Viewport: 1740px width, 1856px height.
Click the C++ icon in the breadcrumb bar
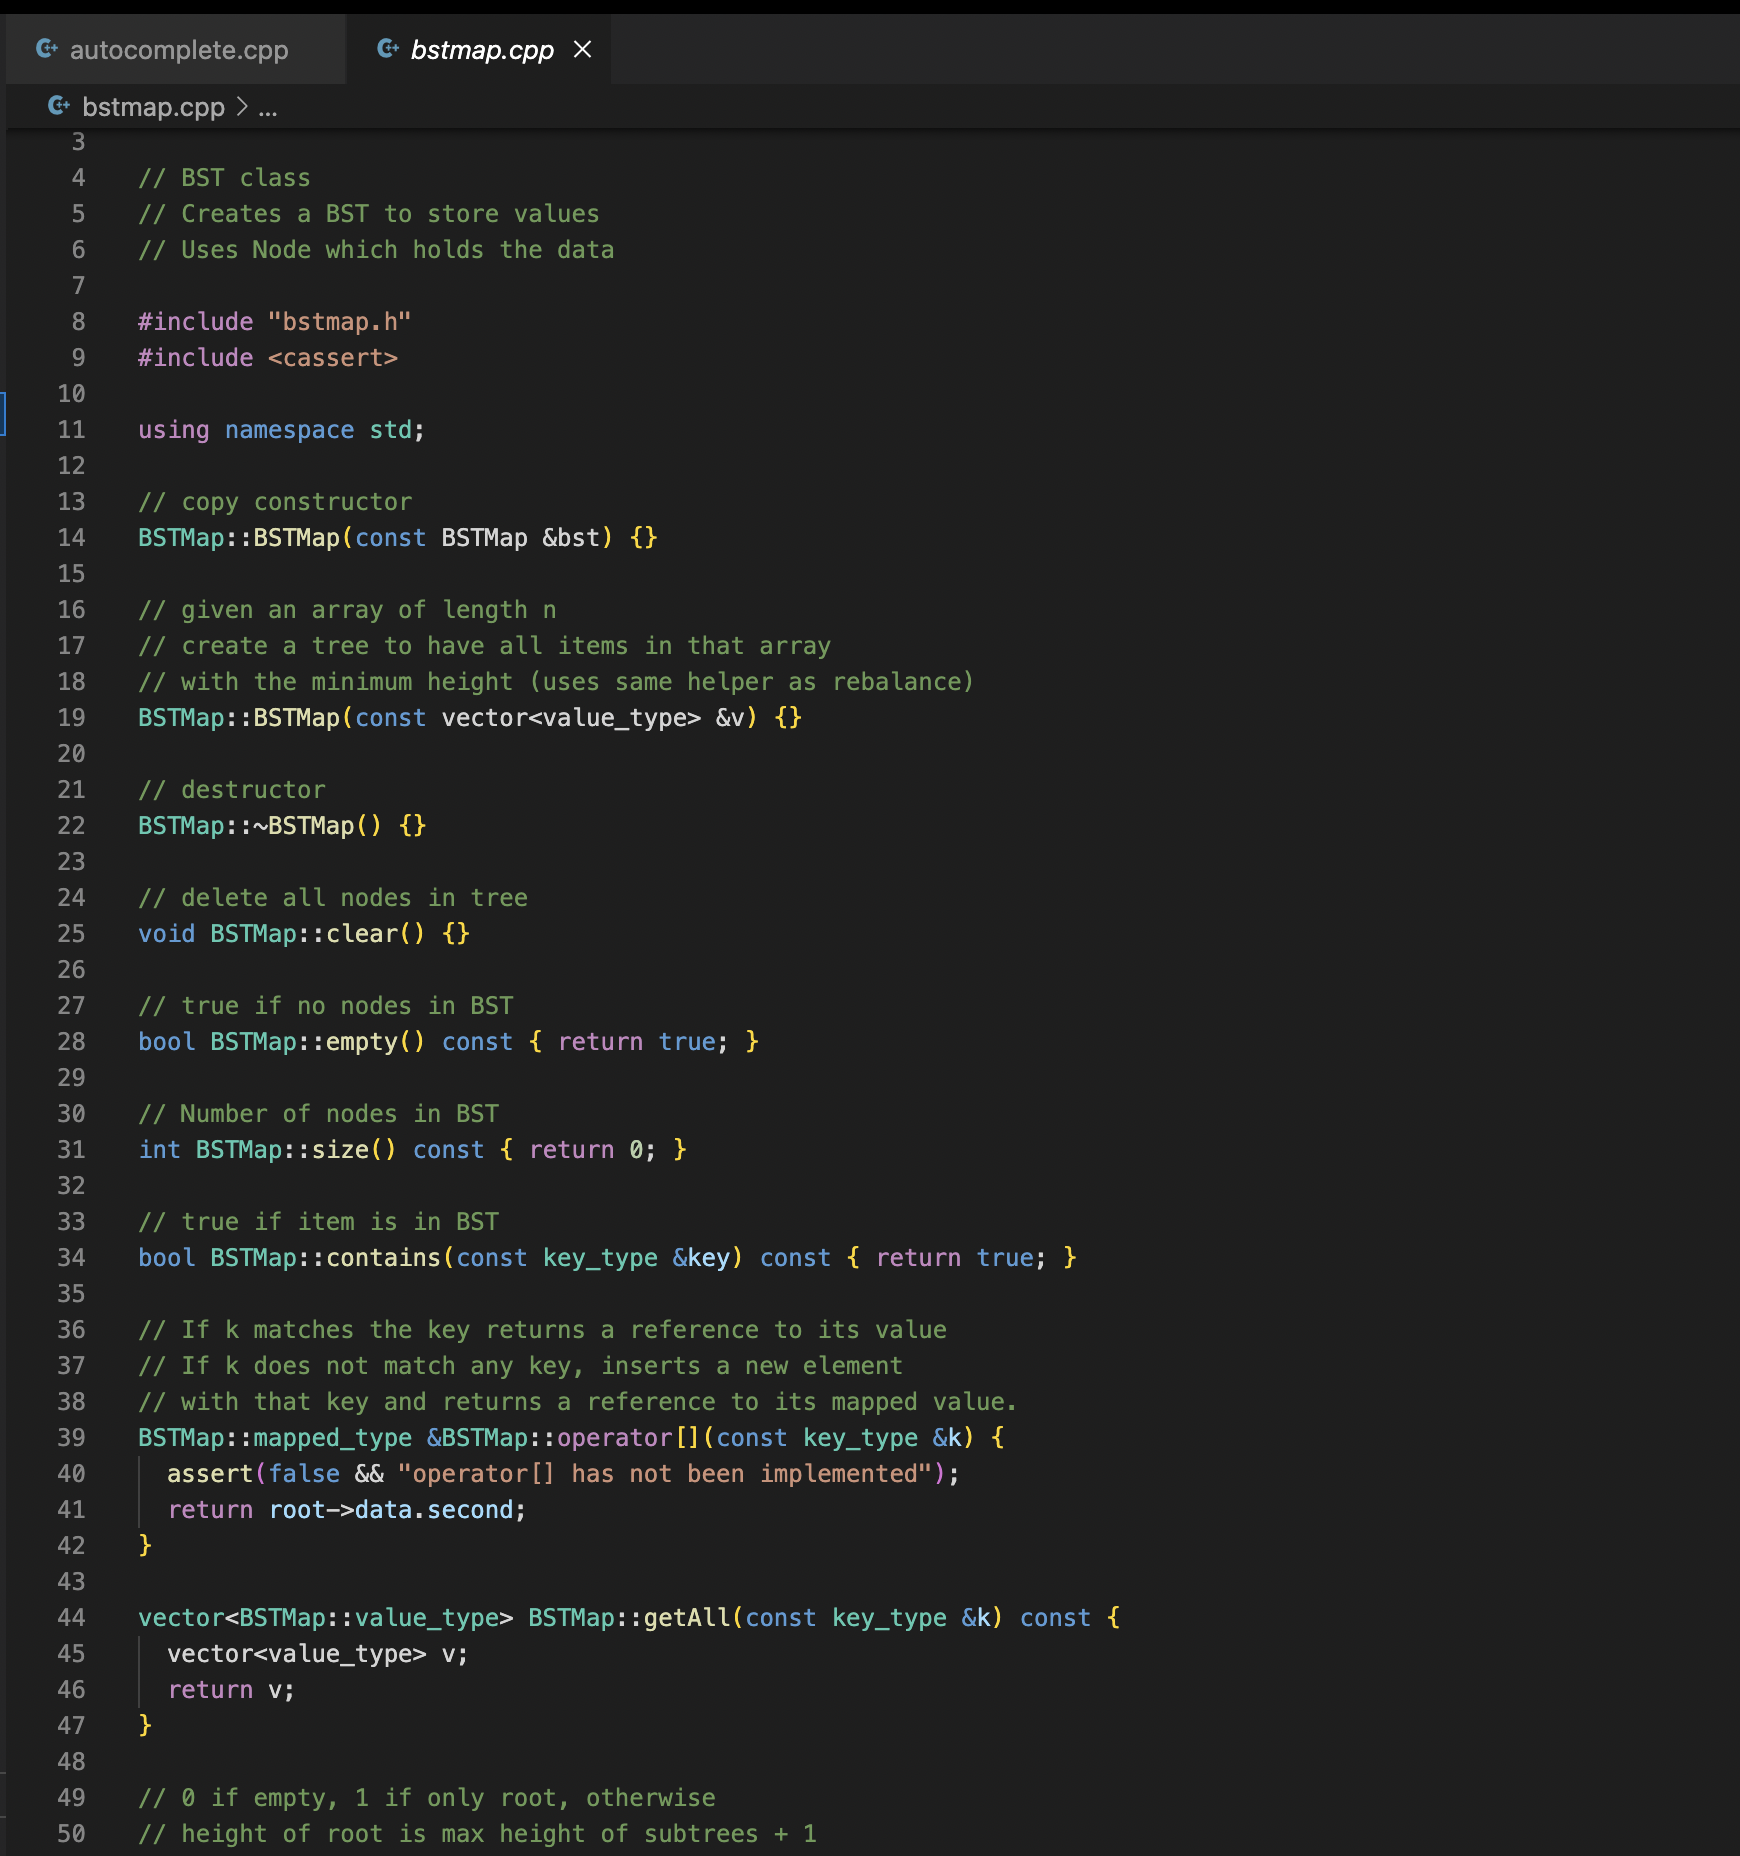59,106
